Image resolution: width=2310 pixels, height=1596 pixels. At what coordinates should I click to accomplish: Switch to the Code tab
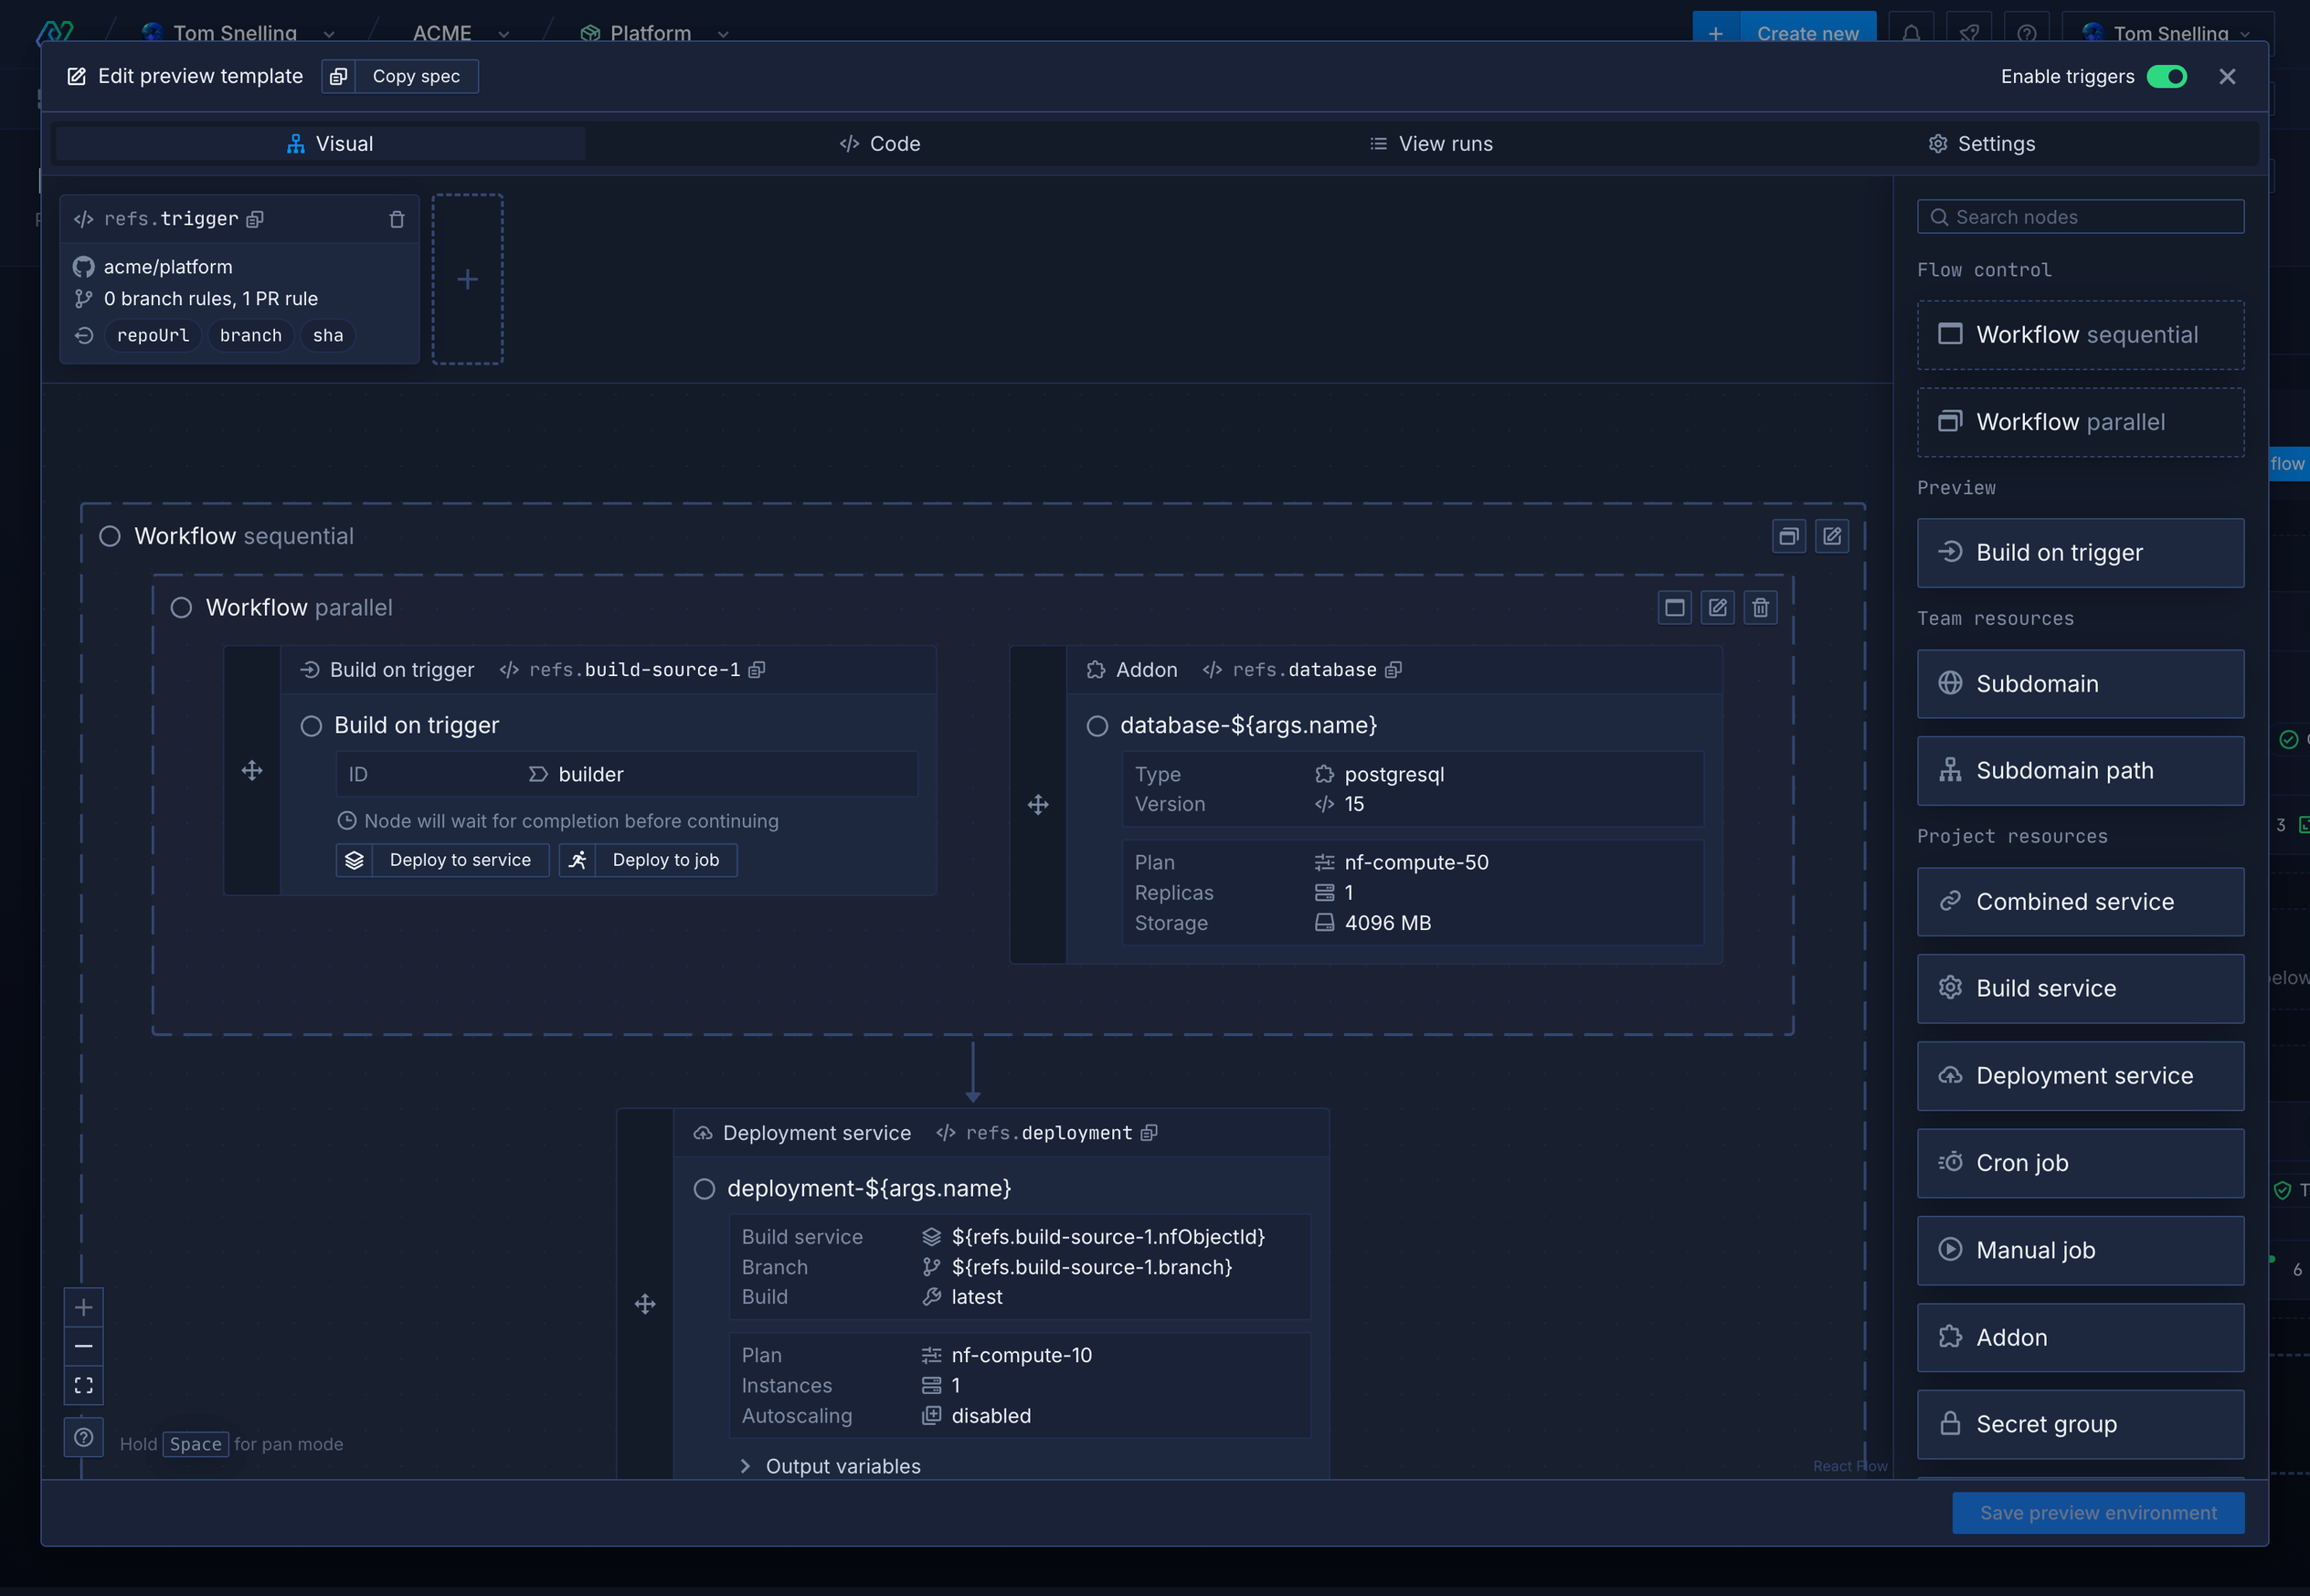(x=880, y=144)
